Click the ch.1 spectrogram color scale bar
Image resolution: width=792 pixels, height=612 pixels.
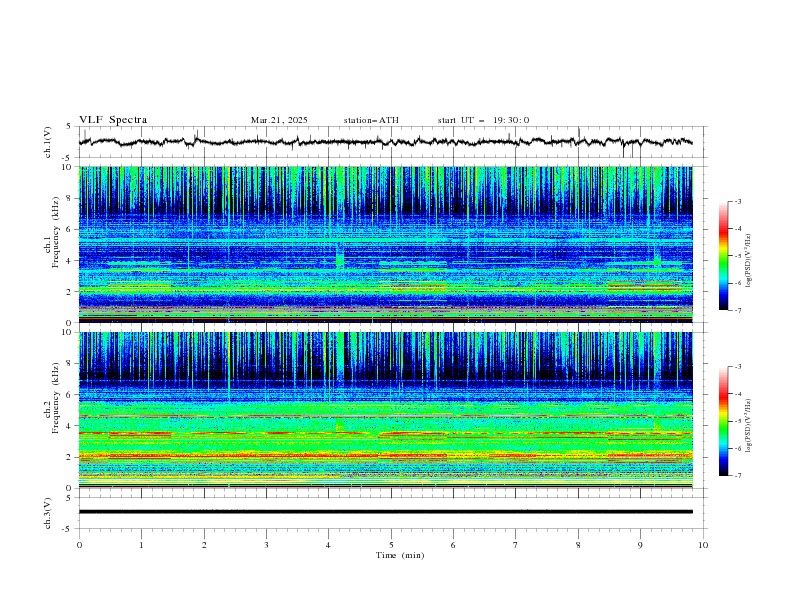point(723,255)
